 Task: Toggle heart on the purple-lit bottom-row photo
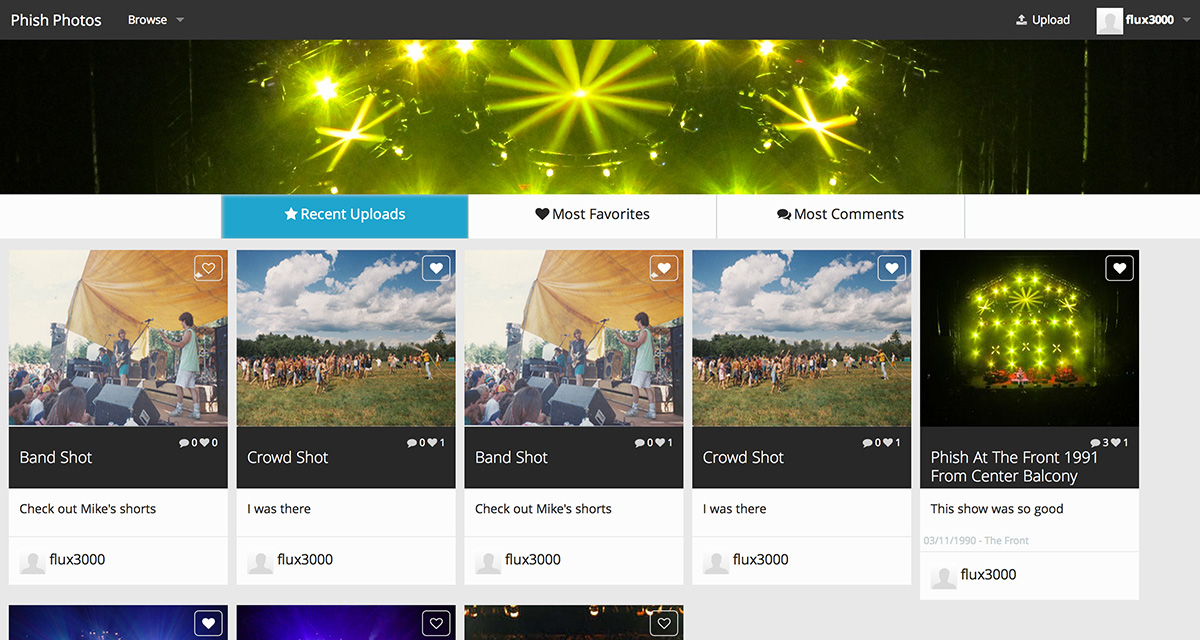pos(436,623)
